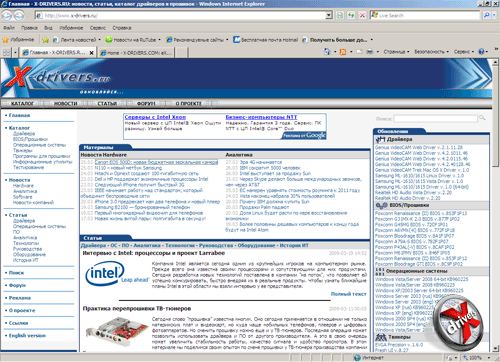Click the RSS feeds toolbar icon
500x362 pixels.
(343, 52)
